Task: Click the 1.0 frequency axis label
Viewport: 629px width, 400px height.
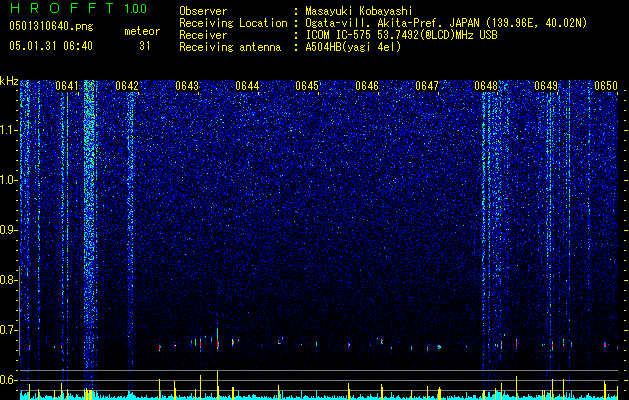Action: click(x=8, y=180)
